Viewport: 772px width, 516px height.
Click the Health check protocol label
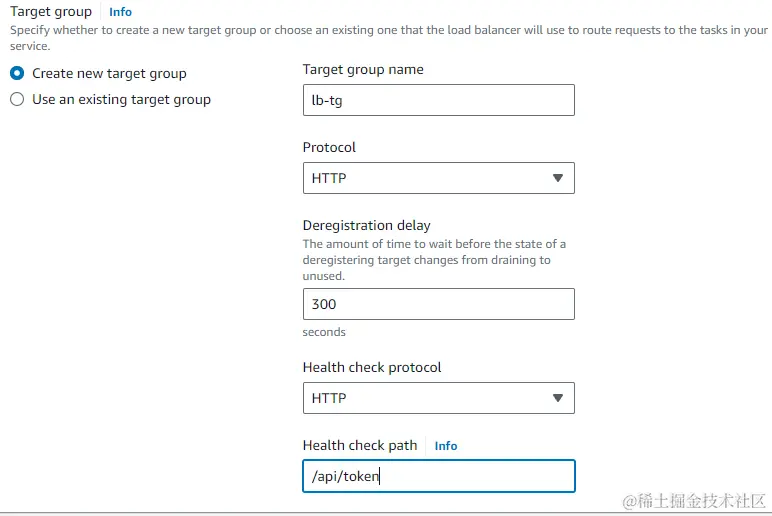tap(372, 367)
